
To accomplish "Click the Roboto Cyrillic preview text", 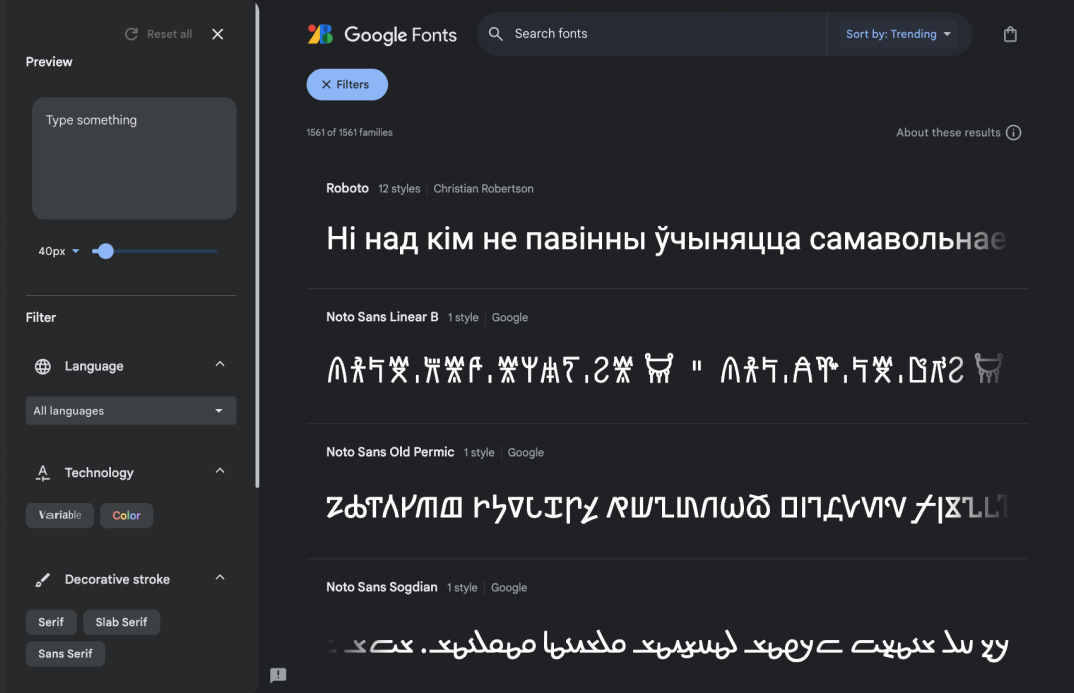I will click(x=666, y=239).
